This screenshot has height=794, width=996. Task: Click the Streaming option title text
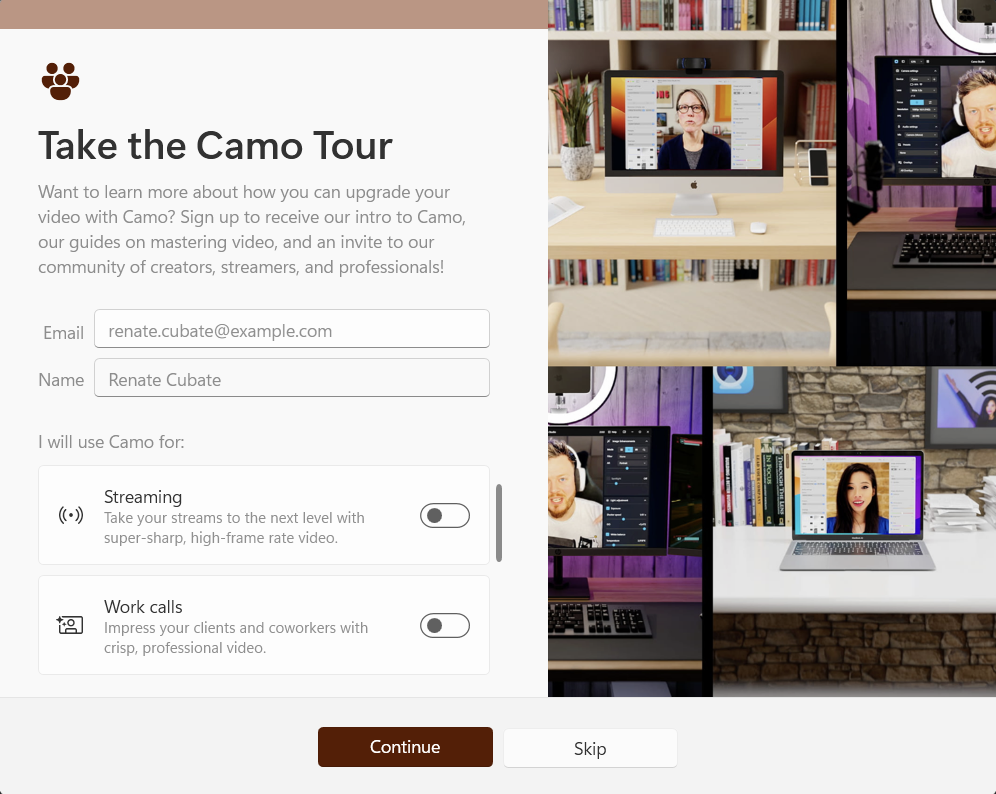143,497
